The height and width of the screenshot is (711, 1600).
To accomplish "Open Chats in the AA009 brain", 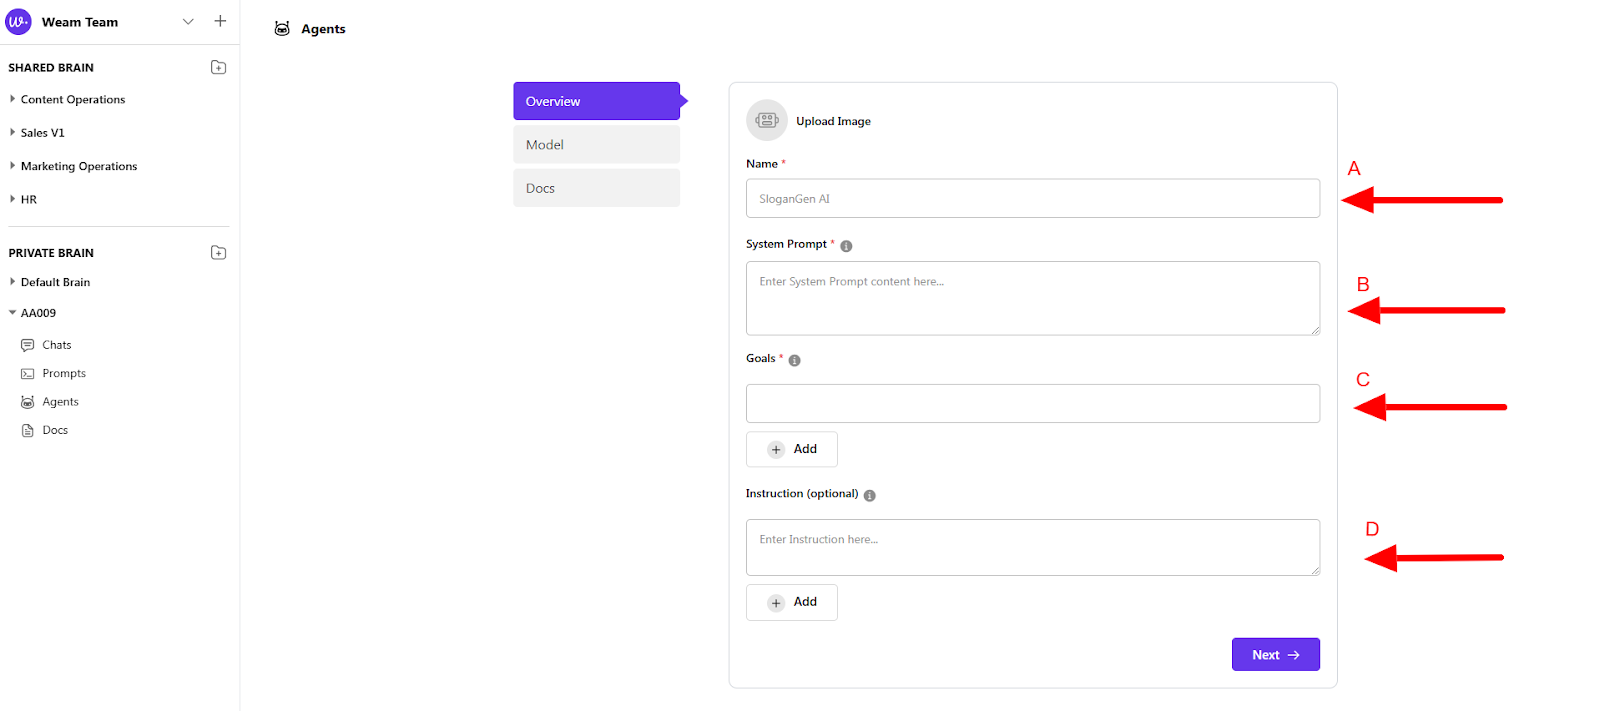I will pyautogui.click(x=56, y=345).
